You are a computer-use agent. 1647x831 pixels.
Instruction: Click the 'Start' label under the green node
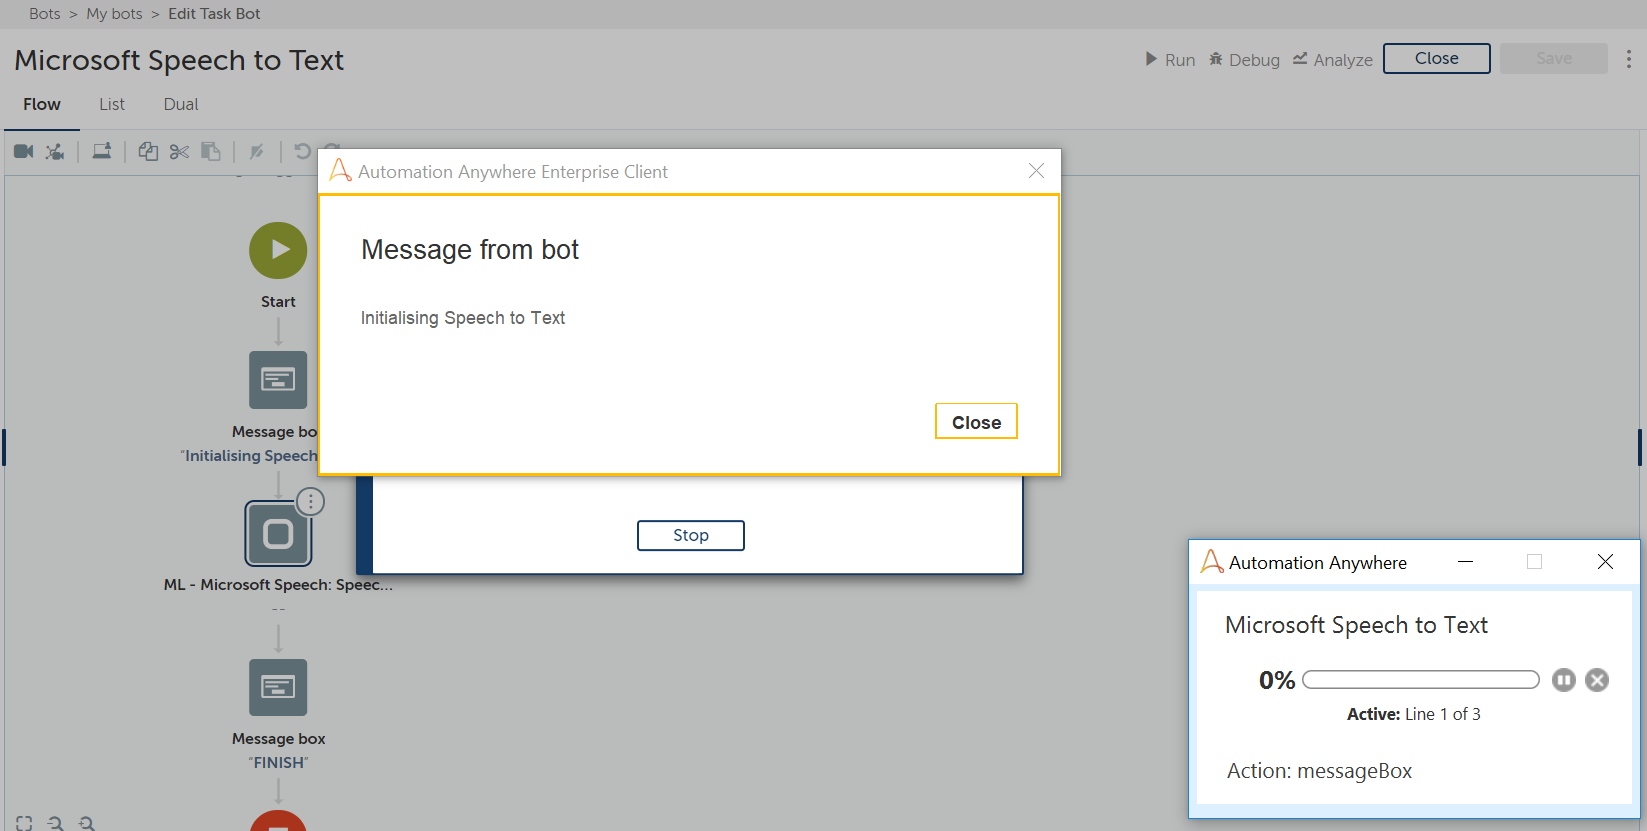[278, 302]
